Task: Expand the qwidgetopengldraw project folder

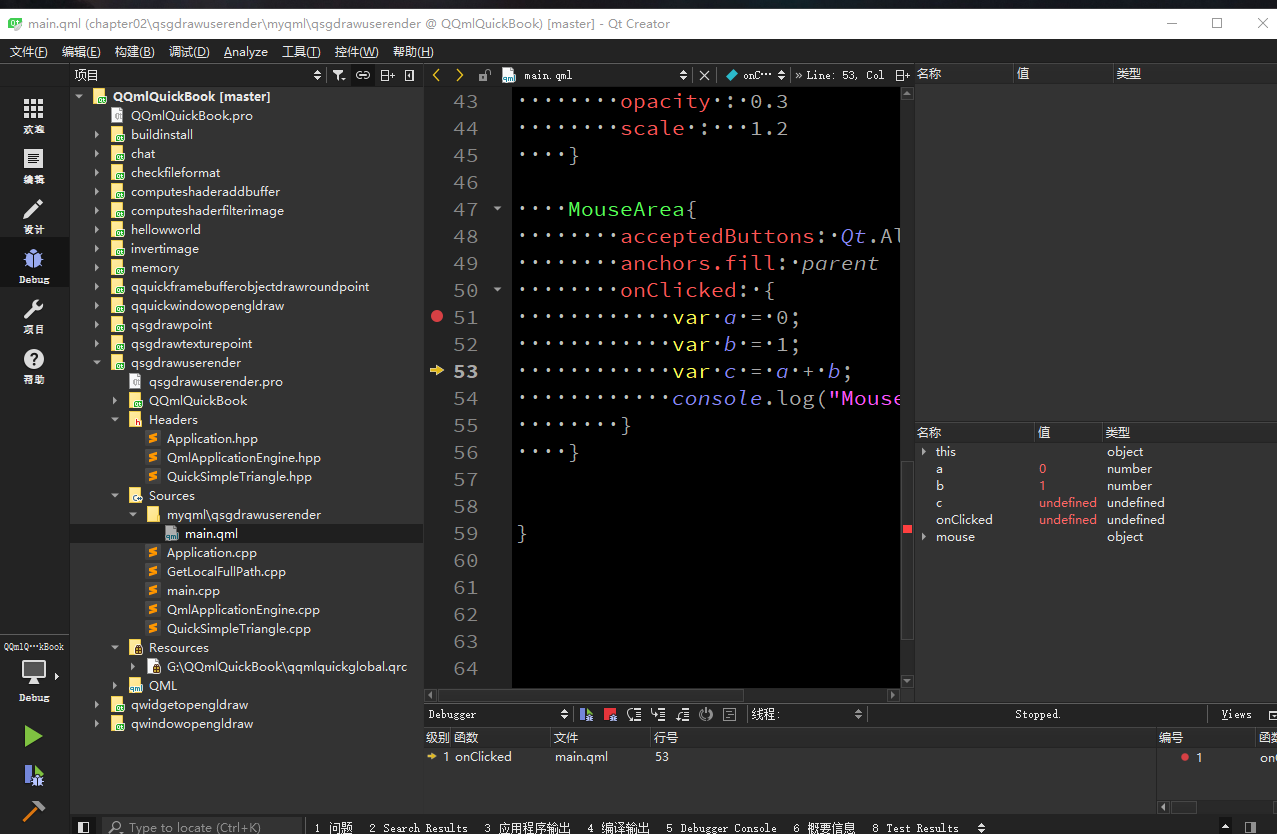Action: click(x=97, y=705)
